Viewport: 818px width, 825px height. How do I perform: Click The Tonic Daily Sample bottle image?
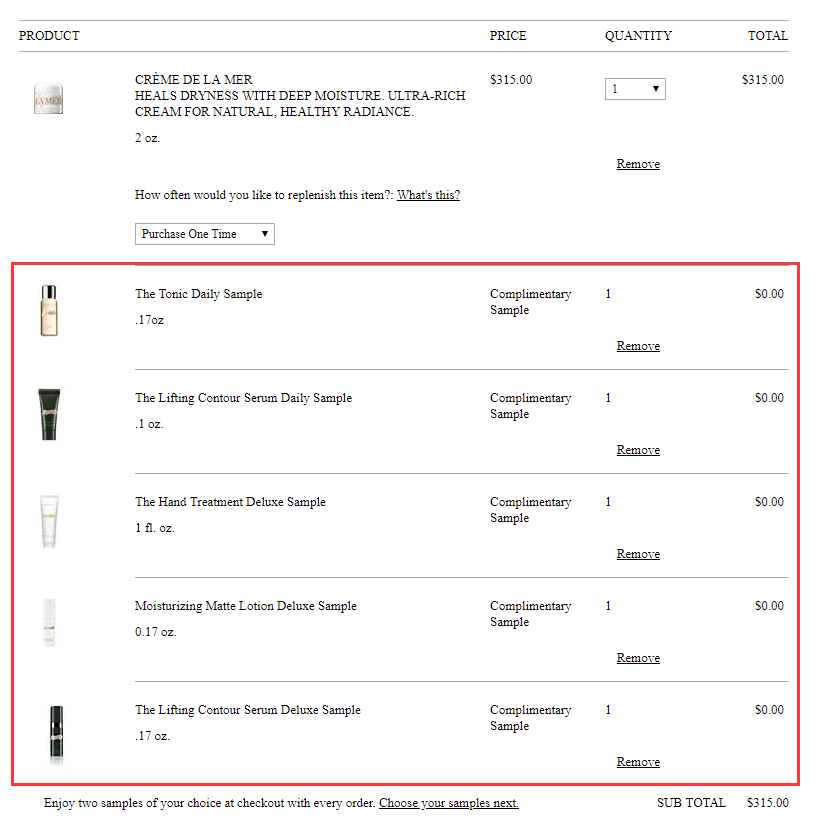click(x=49, y=310)
